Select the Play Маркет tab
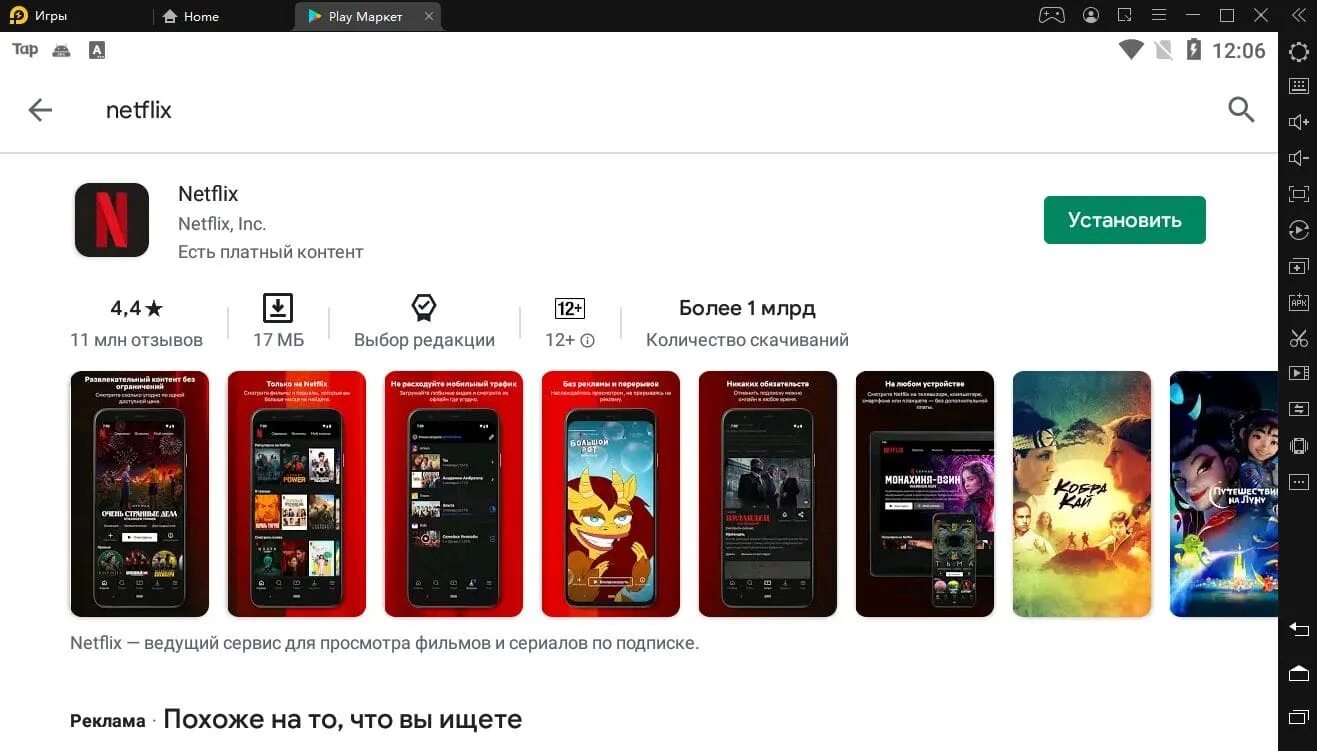 (366, 16)
